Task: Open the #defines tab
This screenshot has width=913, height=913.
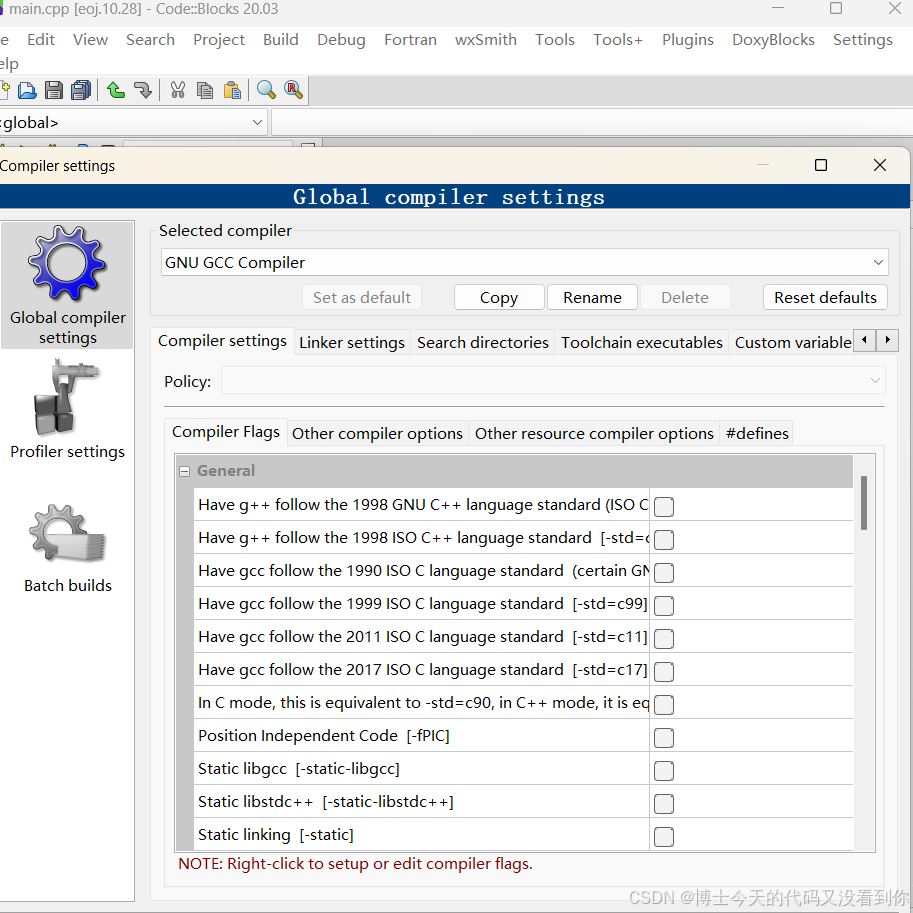Action: pyautogui.click(x=757, y=433)
